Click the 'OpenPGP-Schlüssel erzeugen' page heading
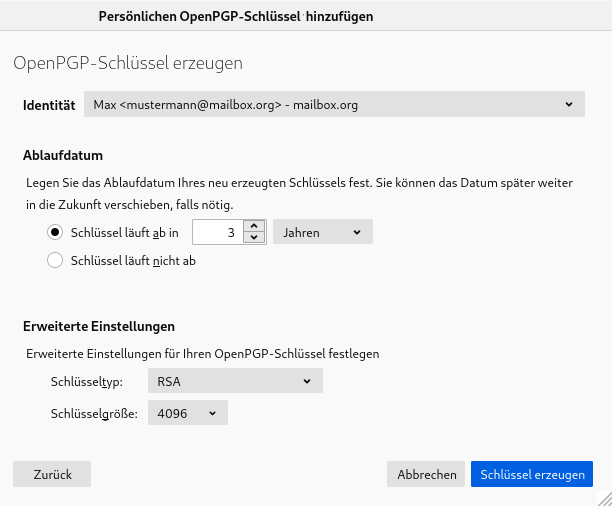The height and width of the screenshot is (506, 612). pyautogui.click(x=128, y=63)
